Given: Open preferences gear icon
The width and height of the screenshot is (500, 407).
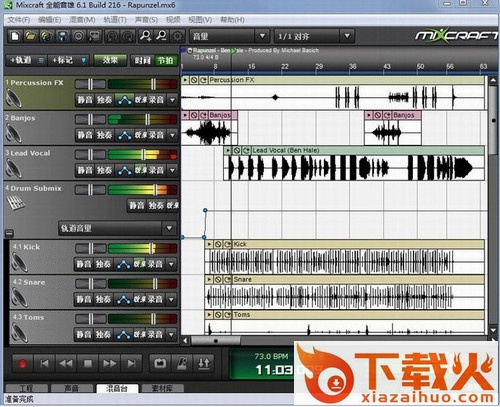Looking at the screenshot, I should (x=178, y=36).
